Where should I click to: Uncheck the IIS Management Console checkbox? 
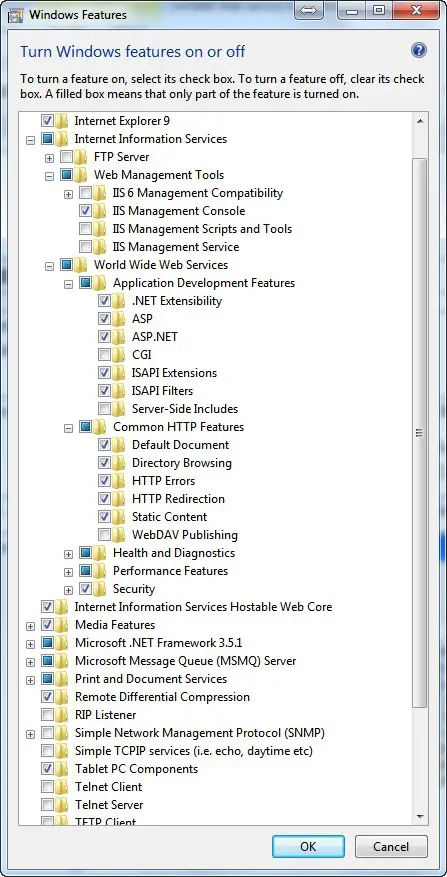pos(86,211)
